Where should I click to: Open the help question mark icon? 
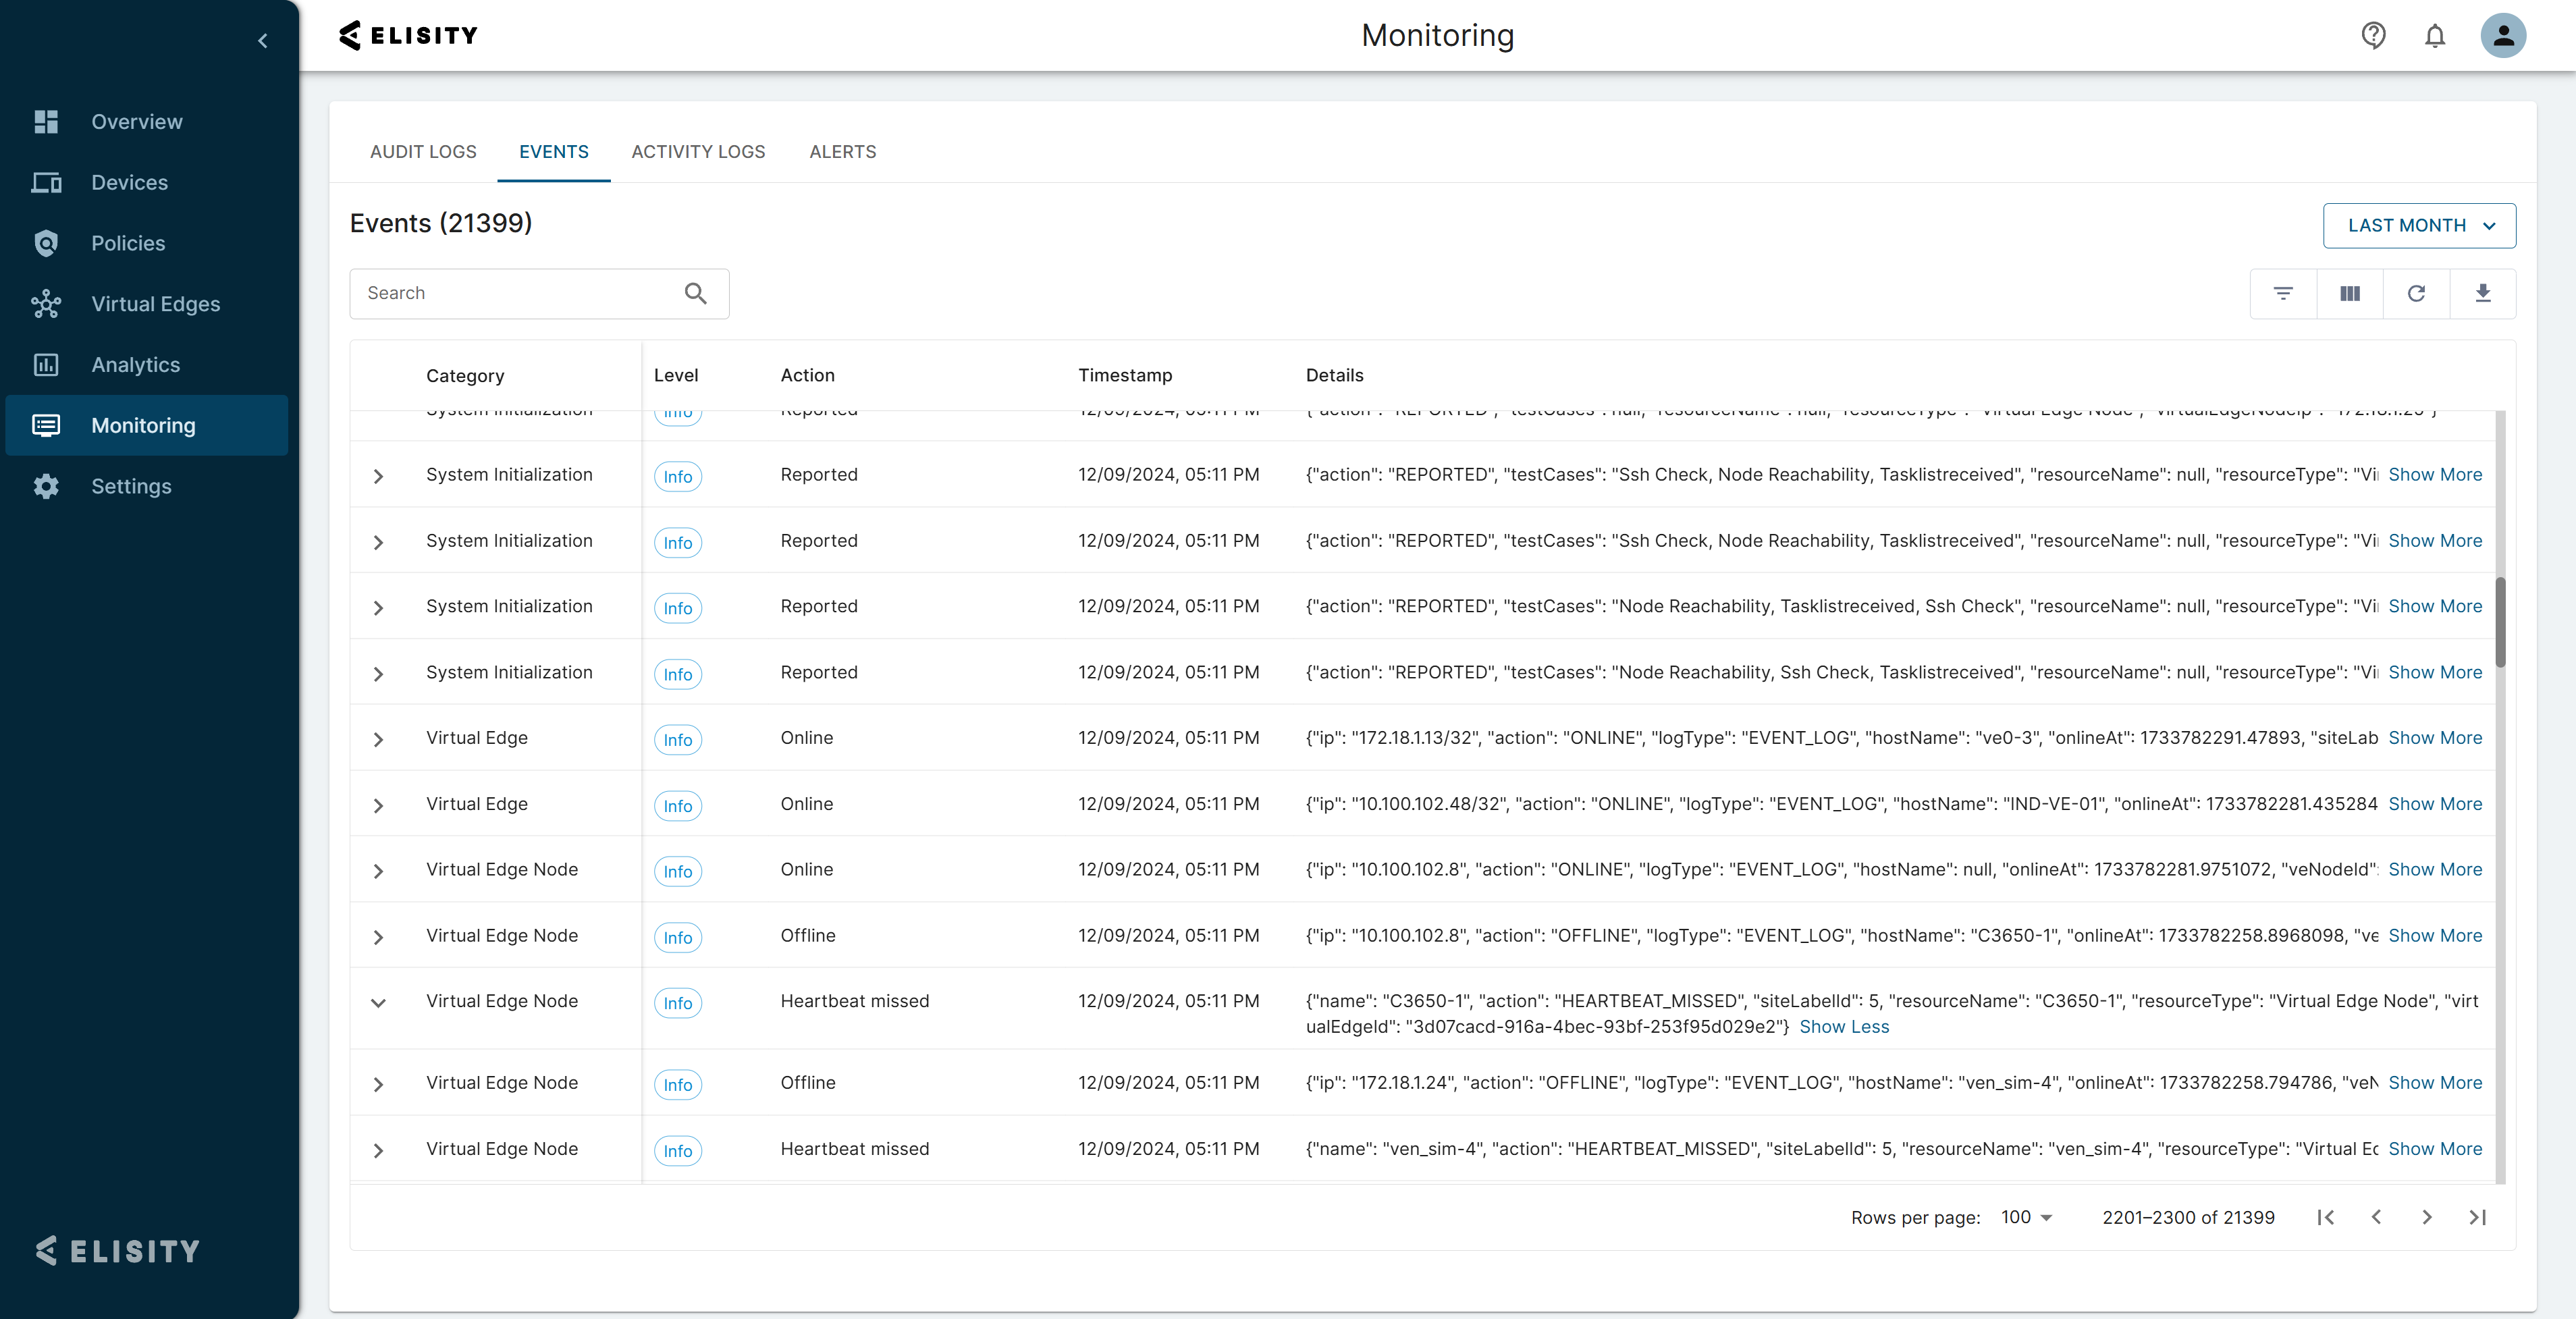[x=2373, y=36]
